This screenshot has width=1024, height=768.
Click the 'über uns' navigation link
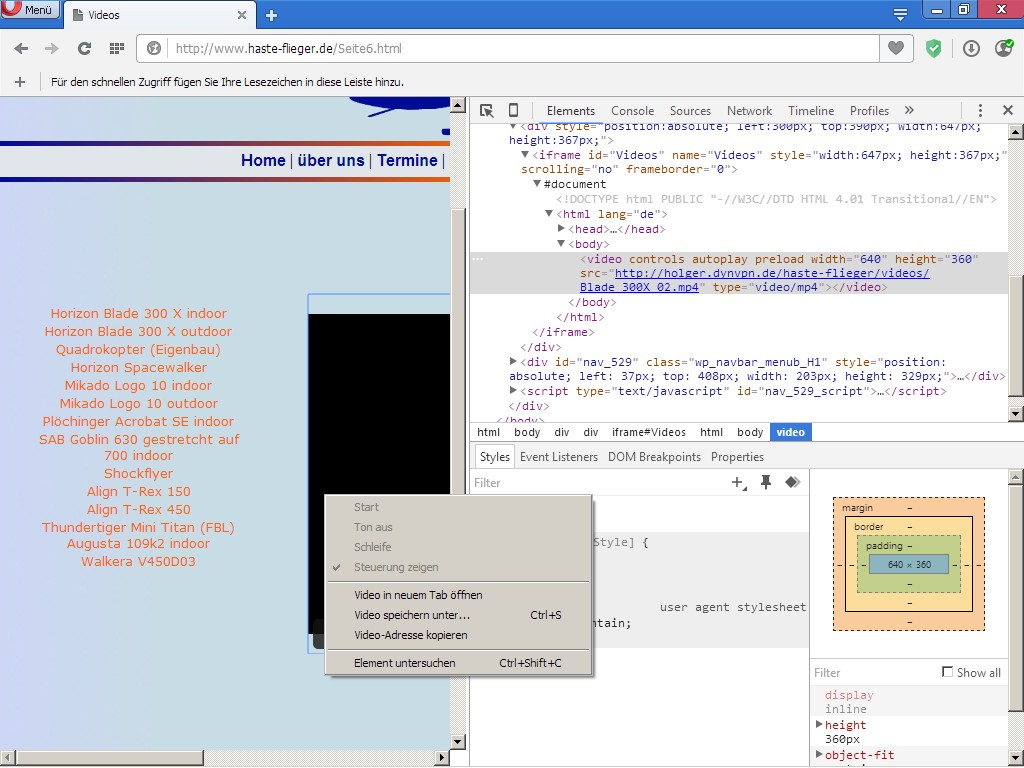330,160
